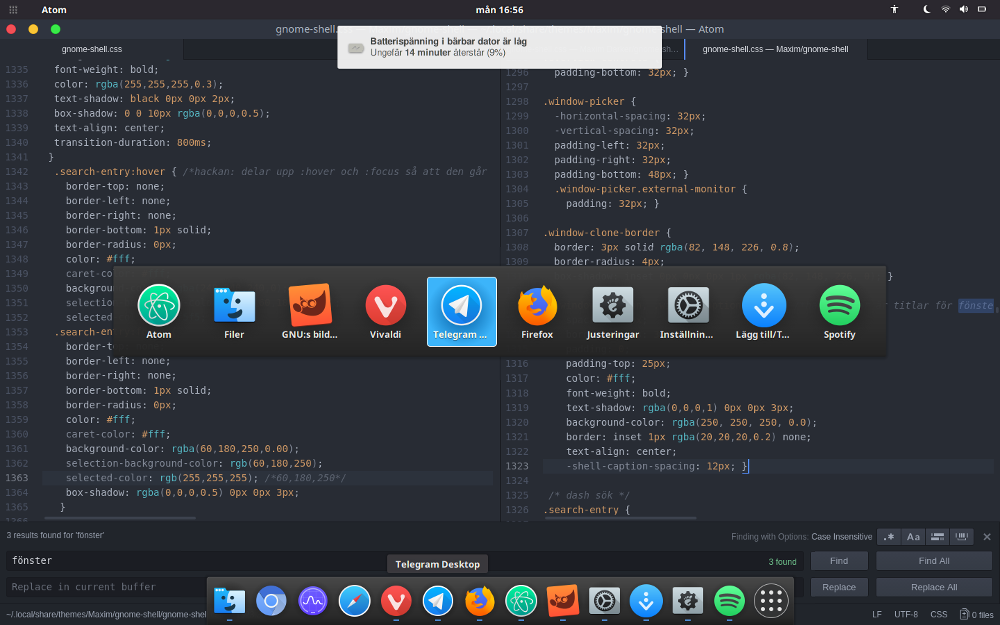Image resolution: width=1000 pixels, height=625 pixels.
Task: Click the Find button
Action: click(839, 561)
